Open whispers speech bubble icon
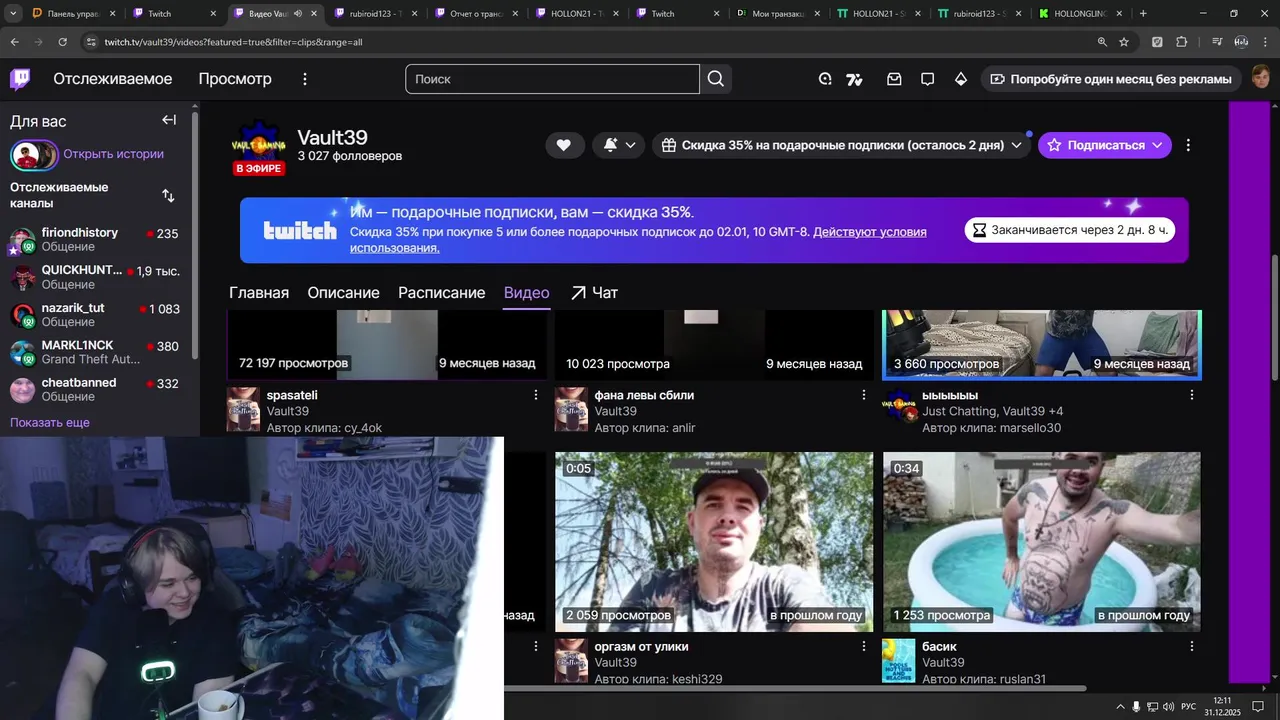Image resolution: width=1280 pixels, height=720 pixels. click(927, 79)
